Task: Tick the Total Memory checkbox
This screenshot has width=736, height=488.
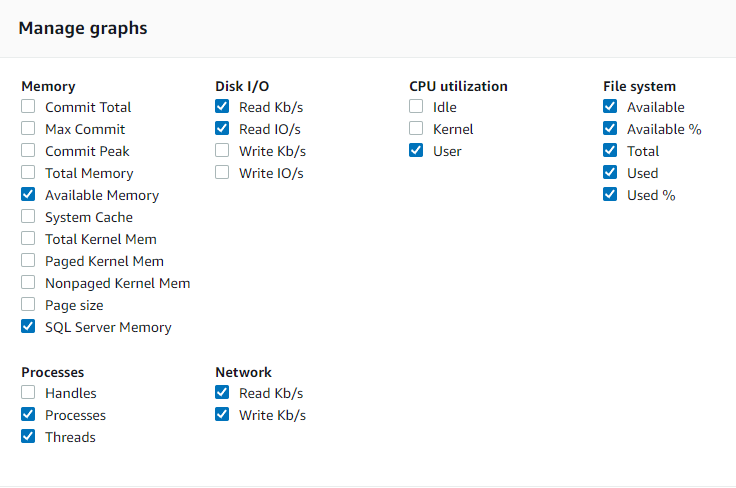Action: 29,173
